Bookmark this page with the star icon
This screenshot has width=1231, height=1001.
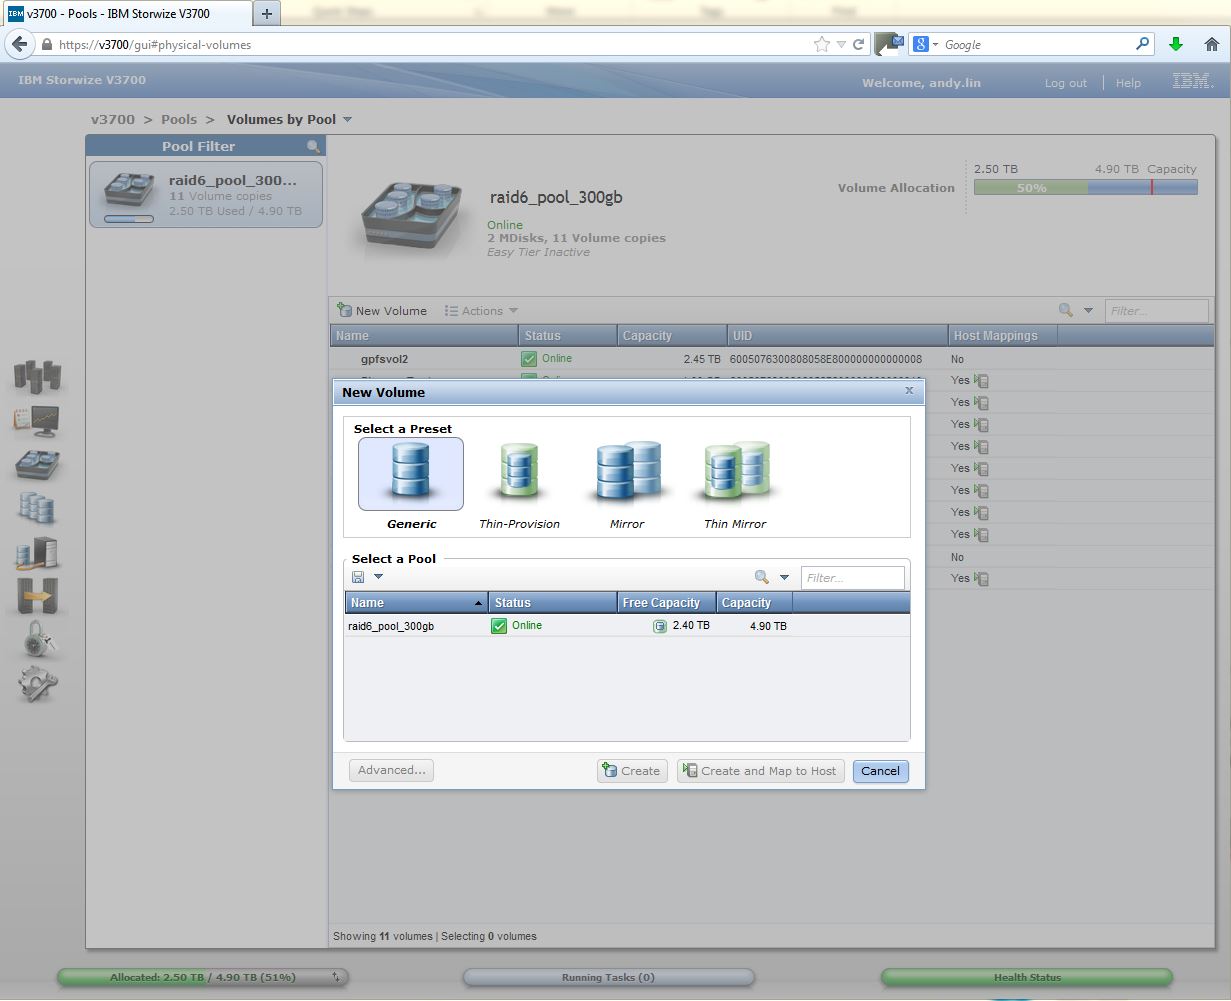[822, 44]
